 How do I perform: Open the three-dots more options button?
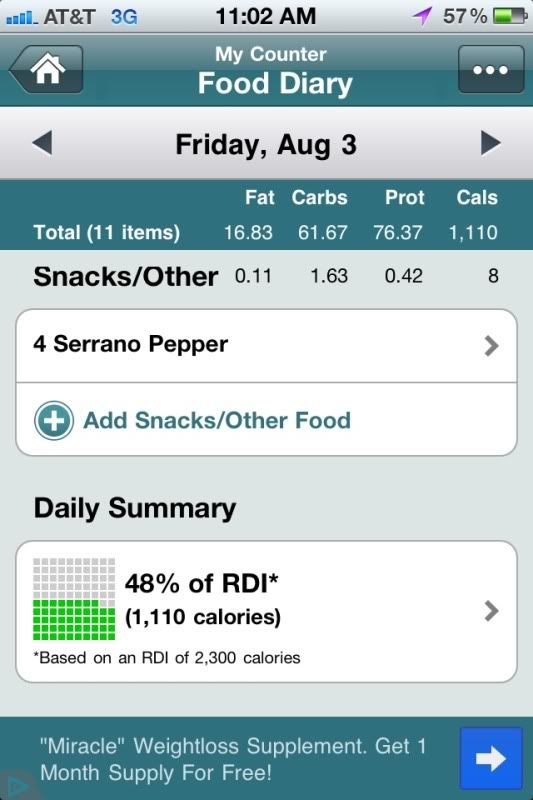click(491, 69)
